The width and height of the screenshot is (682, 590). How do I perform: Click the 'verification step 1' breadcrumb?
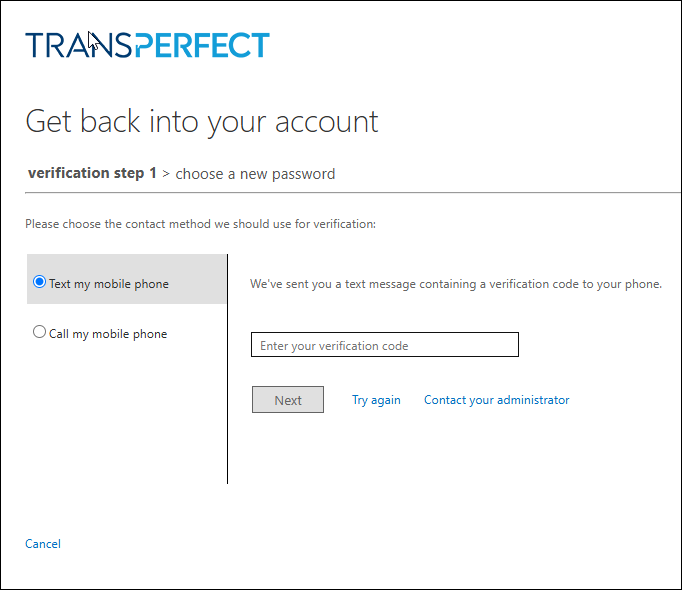92,173
